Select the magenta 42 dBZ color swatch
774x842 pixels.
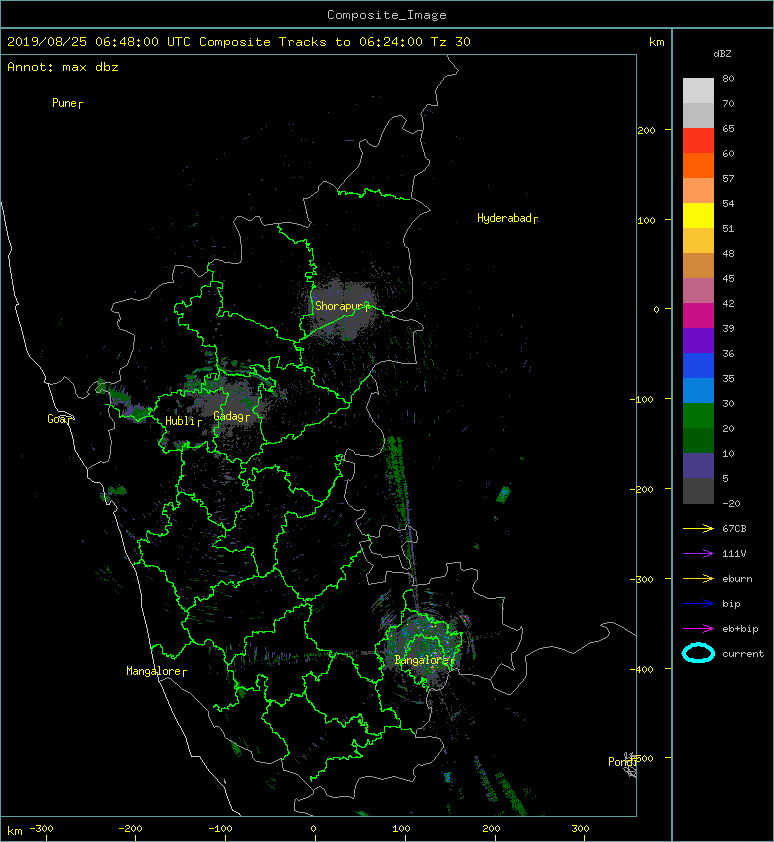click(698, 316)
